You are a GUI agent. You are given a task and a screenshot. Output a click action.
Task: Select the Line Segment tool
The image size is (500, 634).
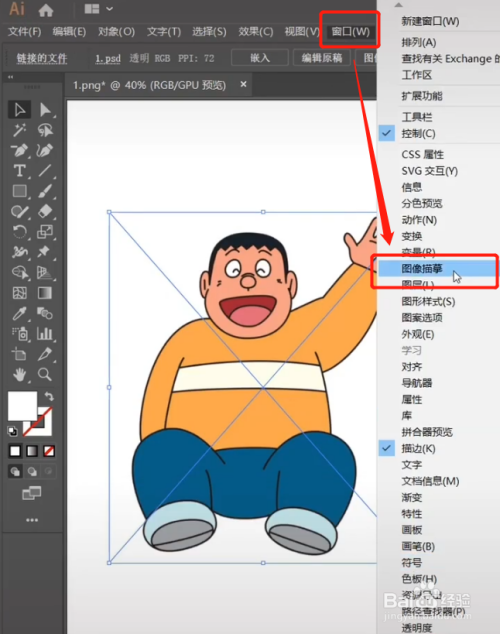[45, 171]
